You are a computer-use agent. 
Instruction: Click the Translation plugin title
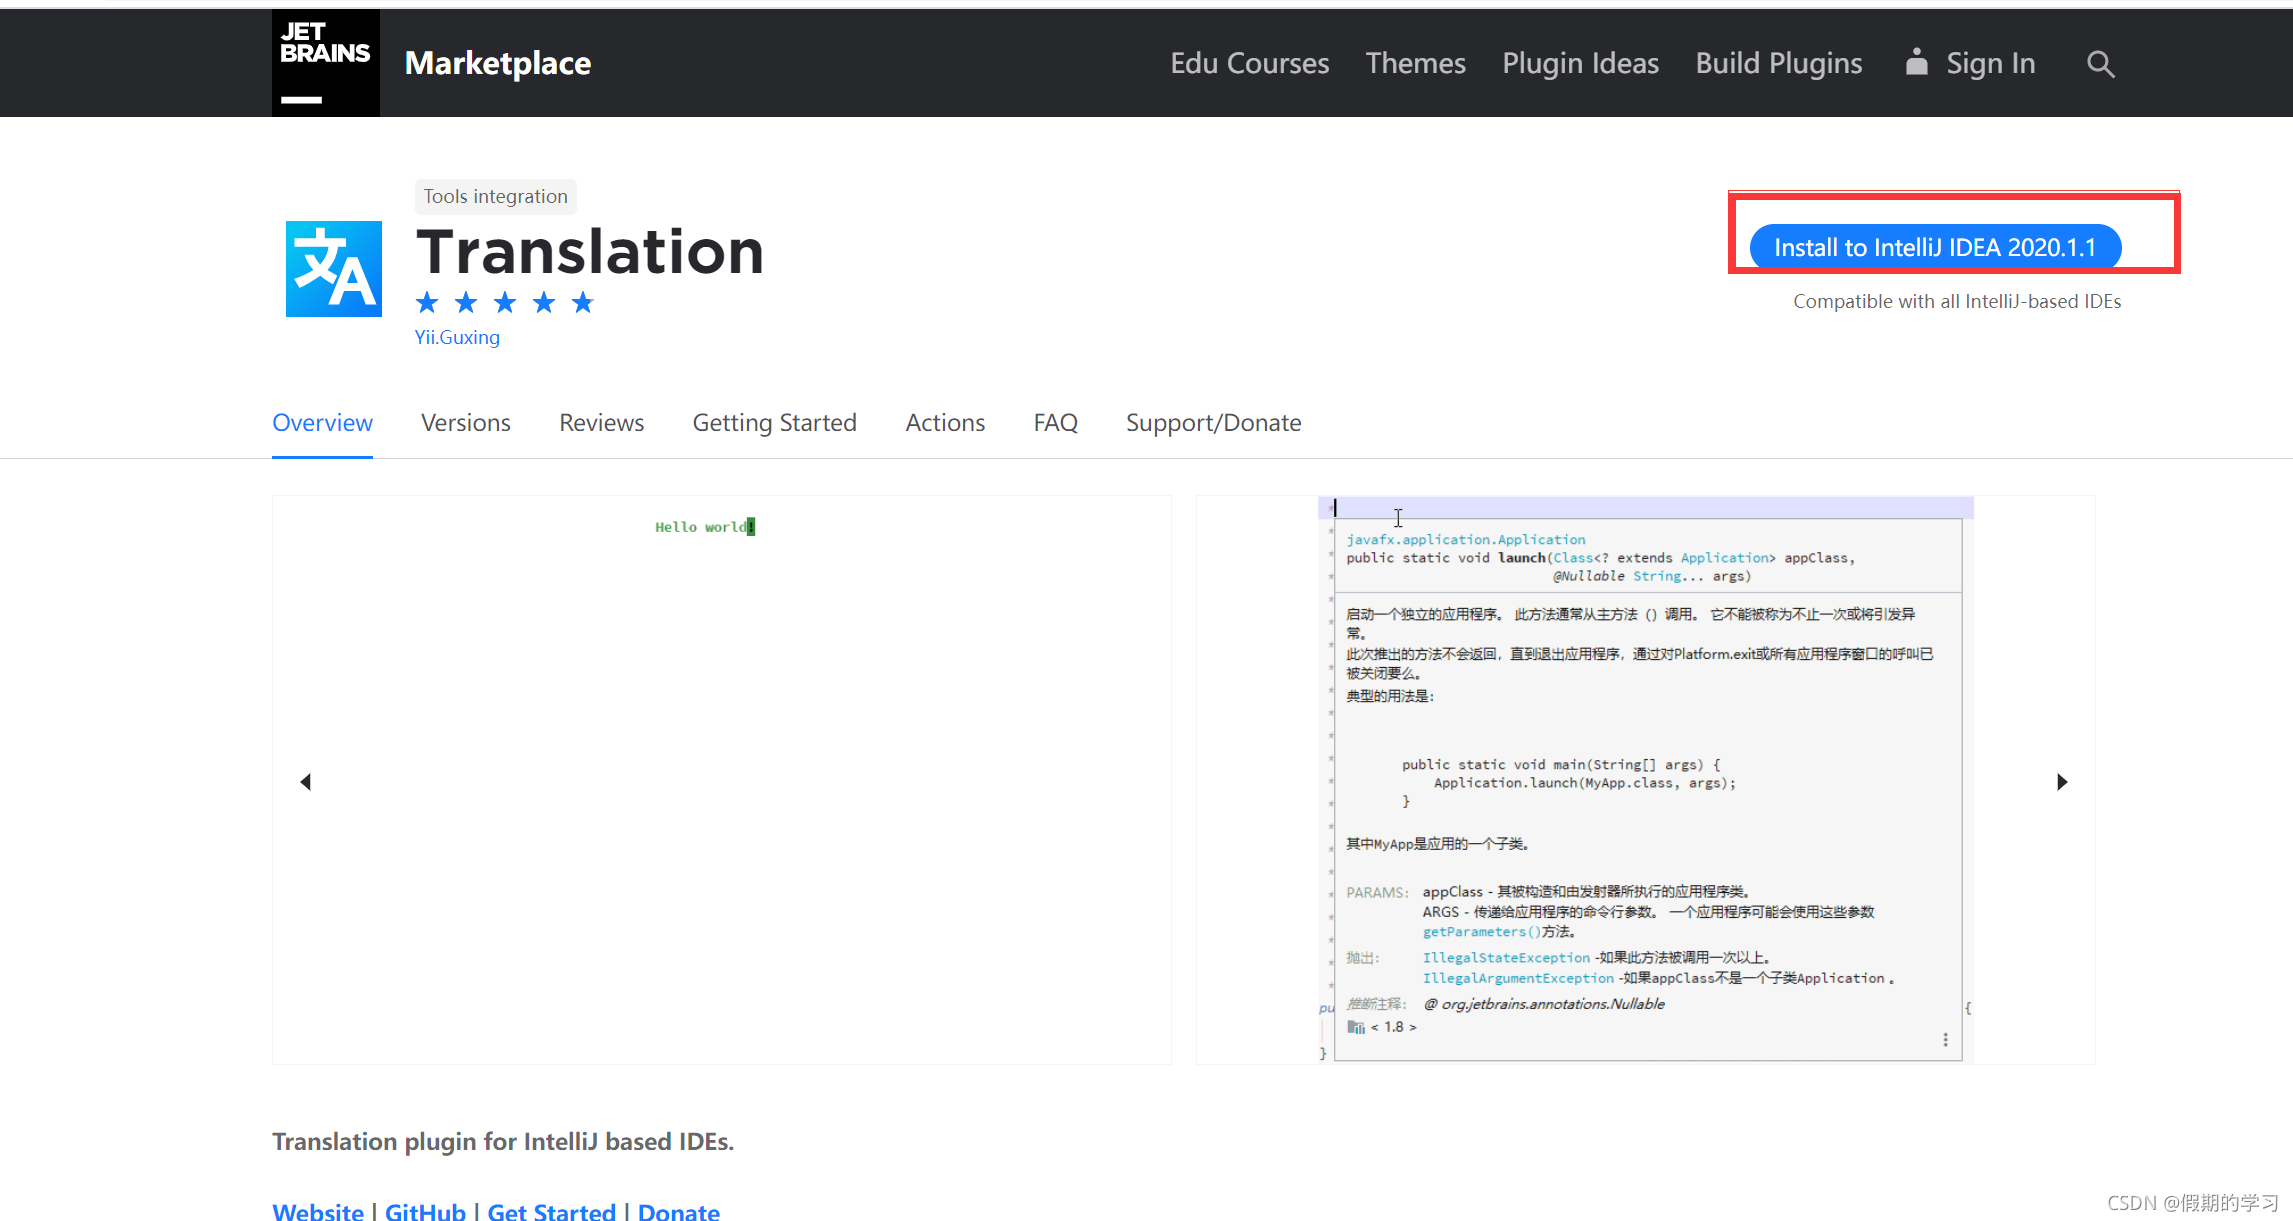(590, 251)
